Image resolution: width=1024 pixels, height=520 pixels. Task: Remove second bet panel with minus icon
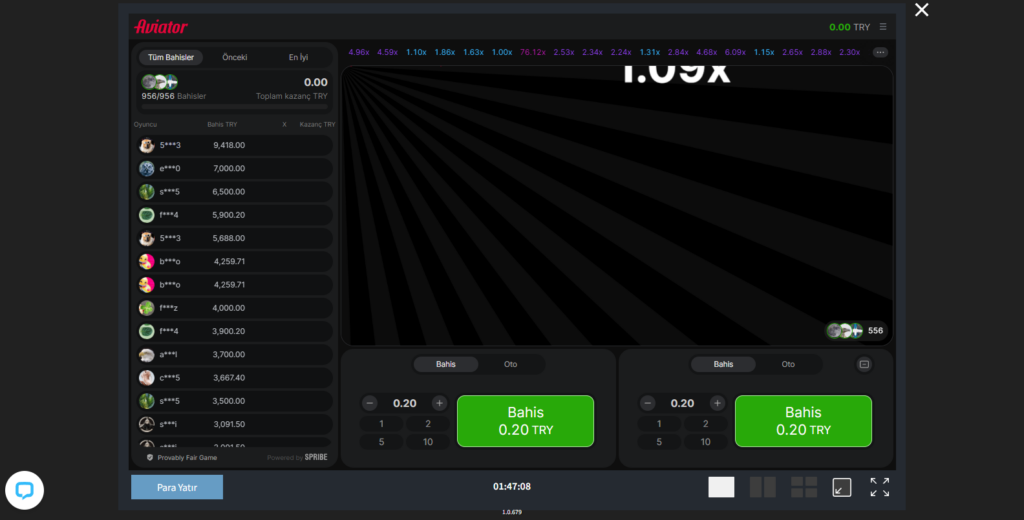[865, 365]
